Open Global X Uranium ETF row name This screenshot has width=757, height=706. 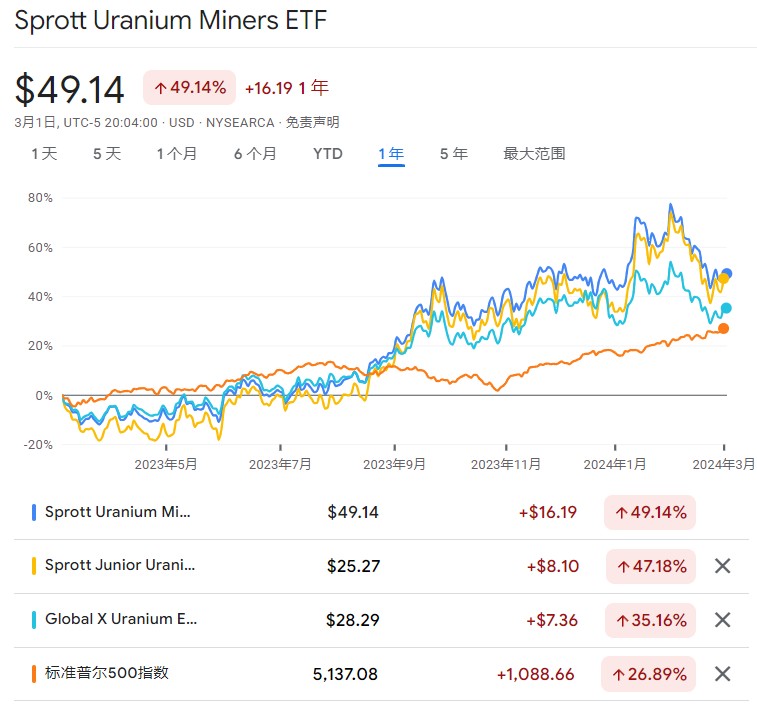(x=121, y=620)
